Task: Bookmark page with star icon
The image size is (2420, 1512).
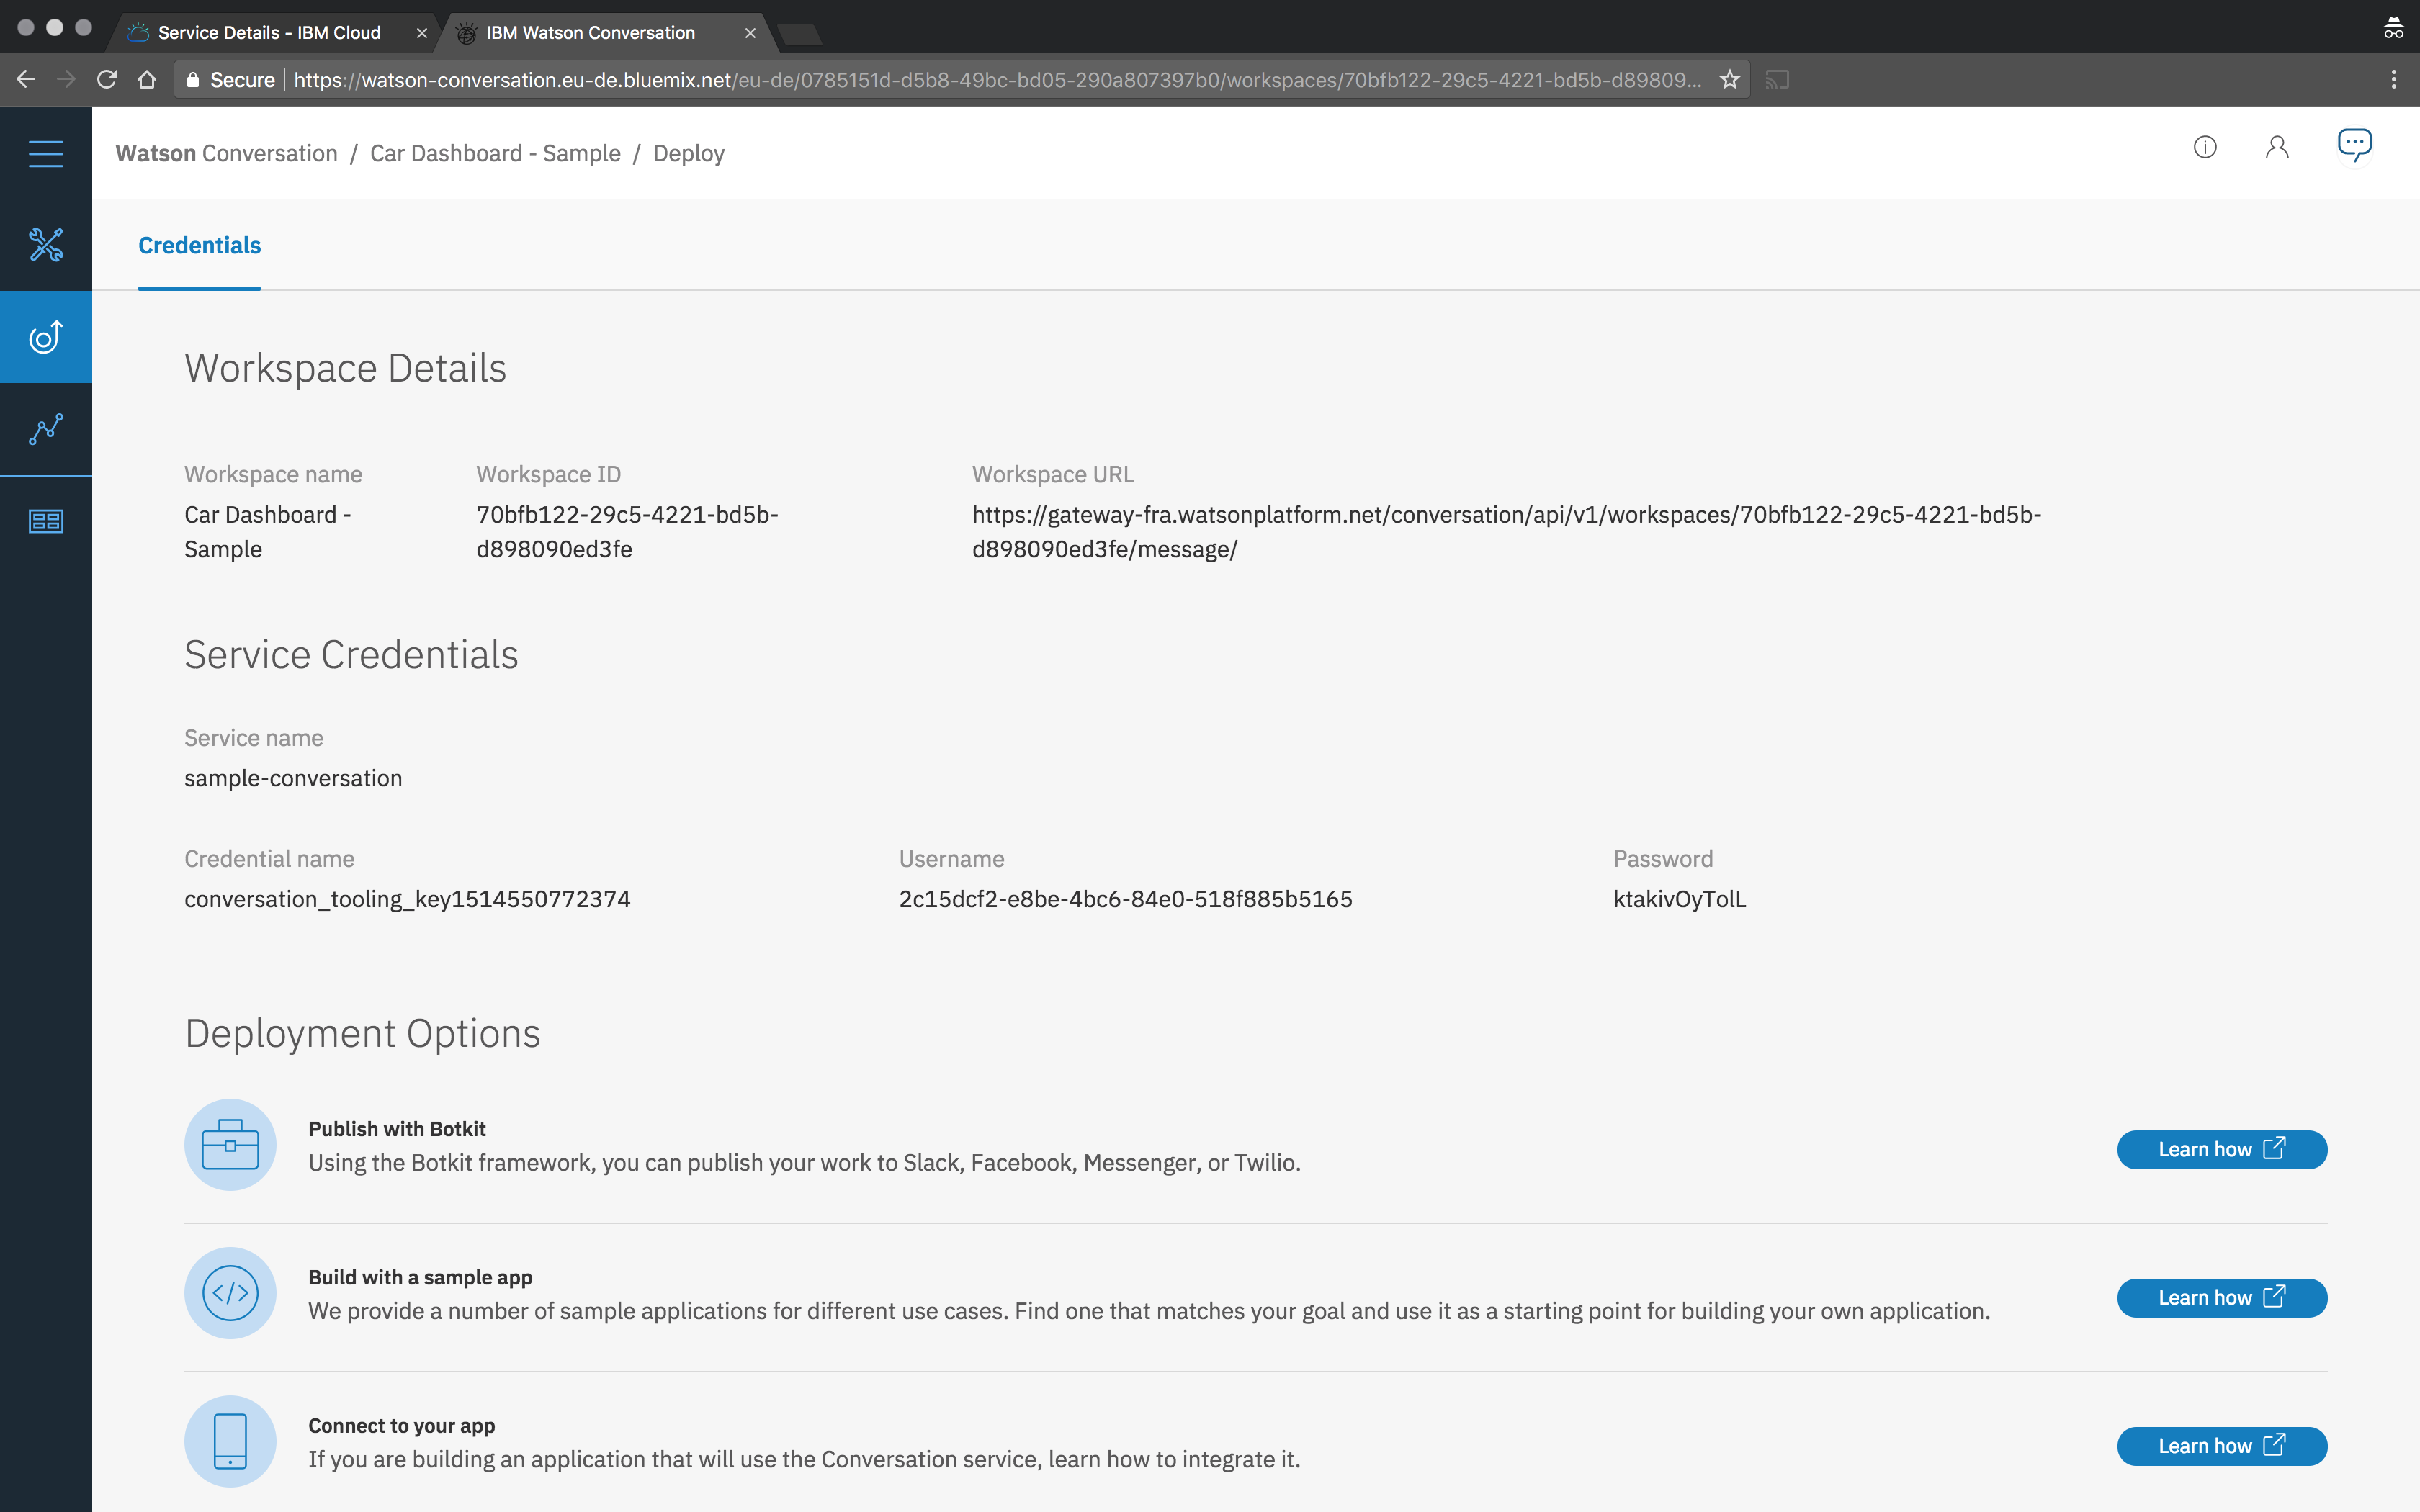Action: 1729,80
